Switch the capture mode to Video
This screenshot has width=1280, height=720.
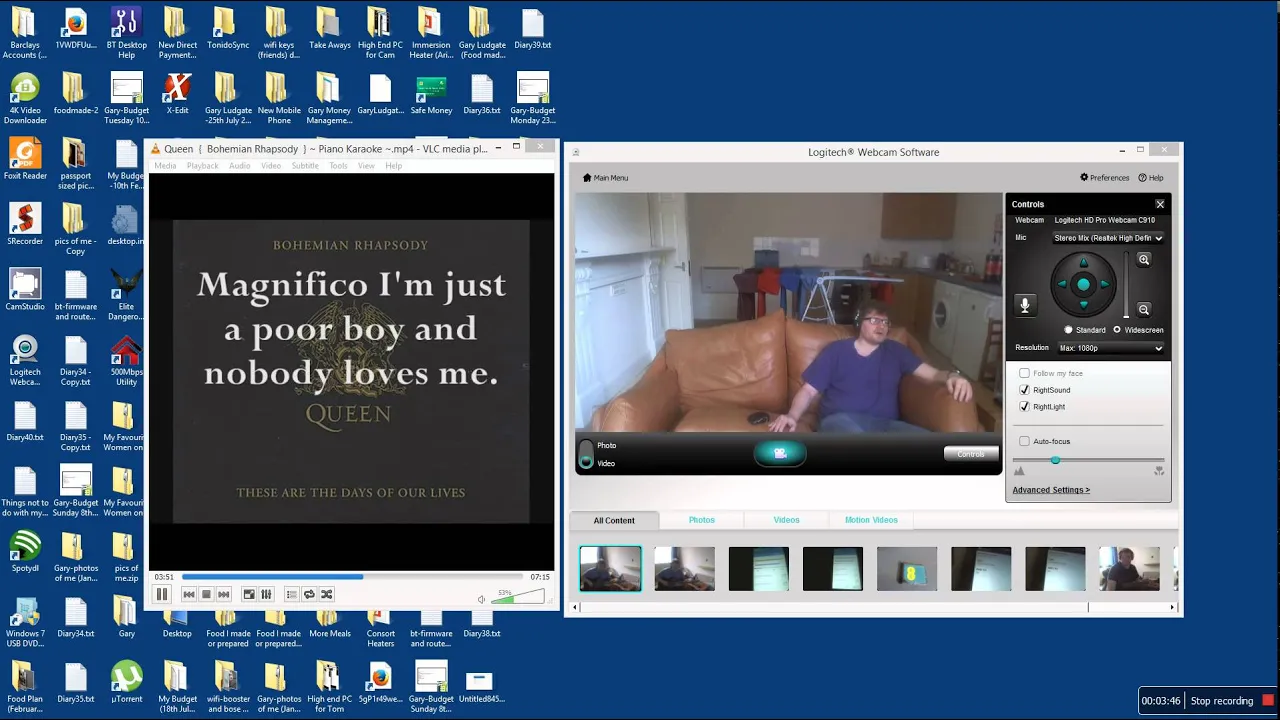(606, 463)
